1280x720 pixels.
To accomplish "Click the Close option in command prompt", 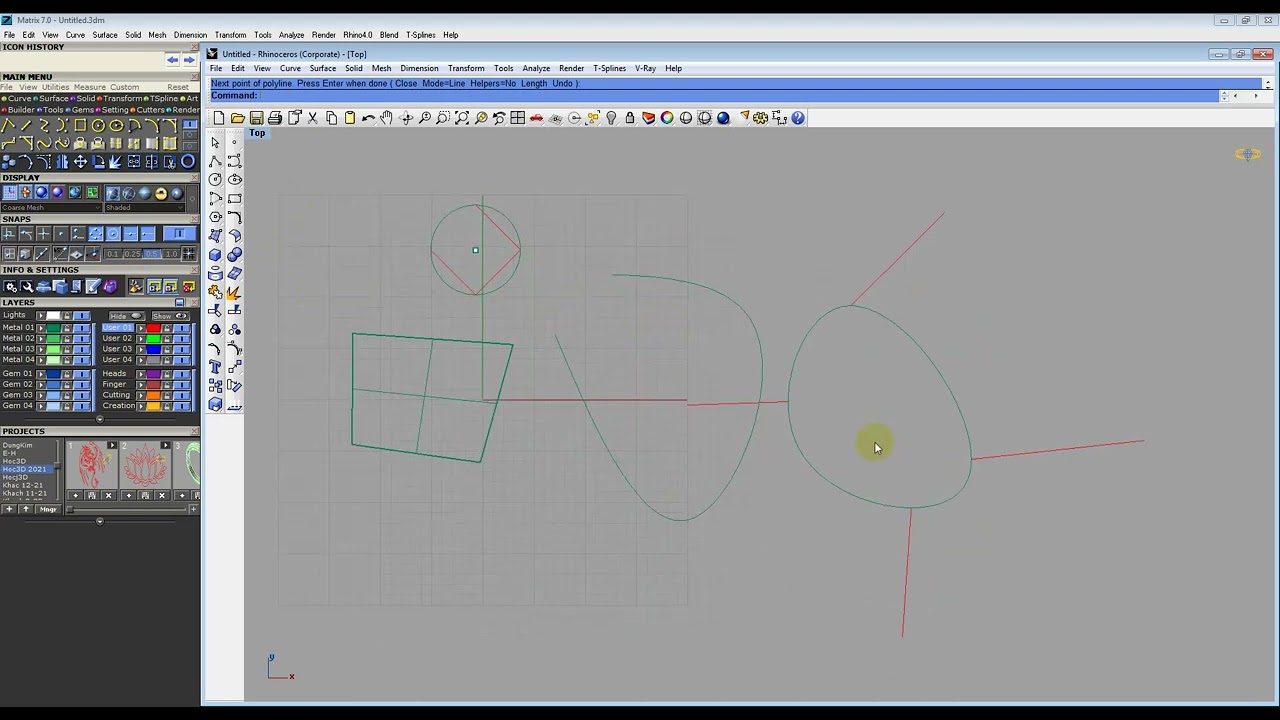I will click(x=406, y=83).
